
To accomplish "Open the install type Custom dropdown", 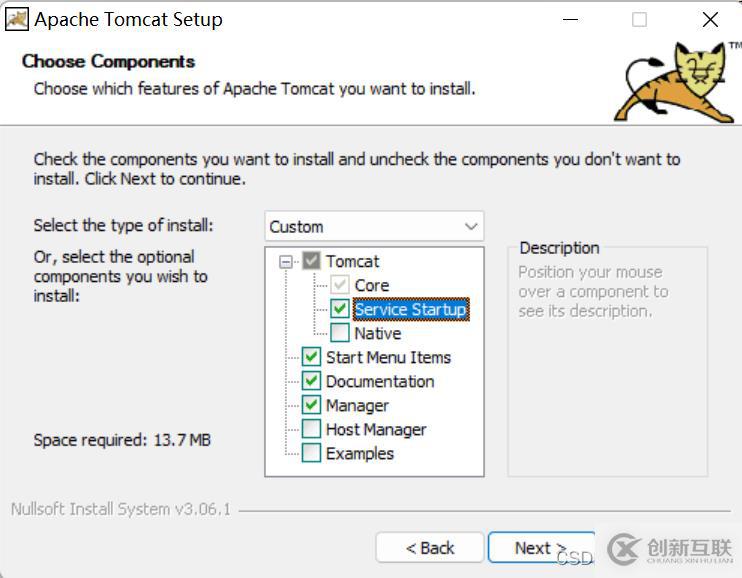I will click(x=374, y=226).
